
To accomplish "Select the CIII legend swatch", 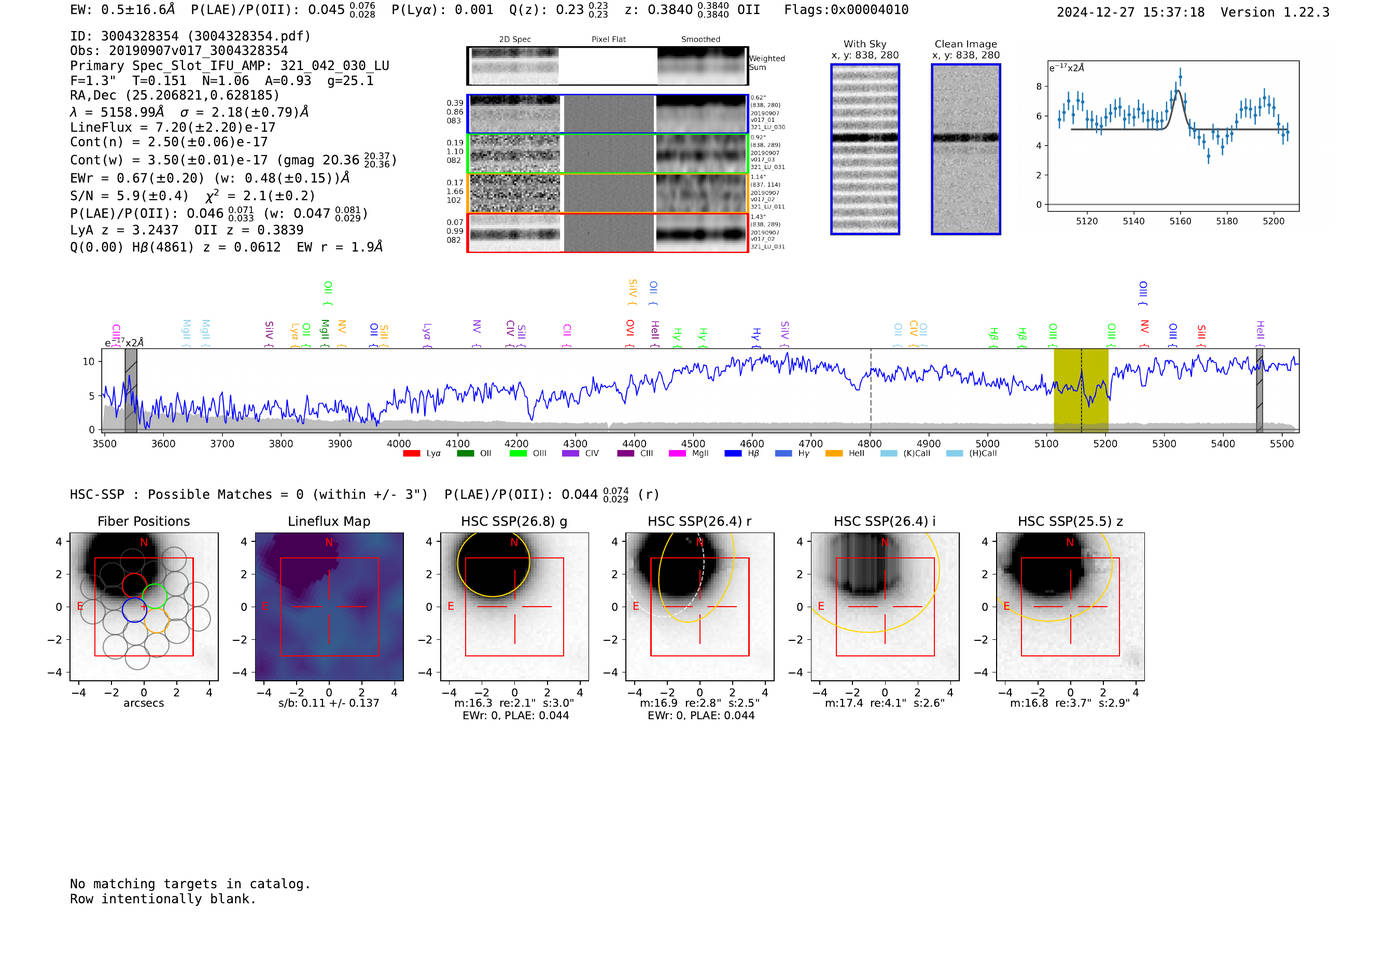I will [625, 454].
